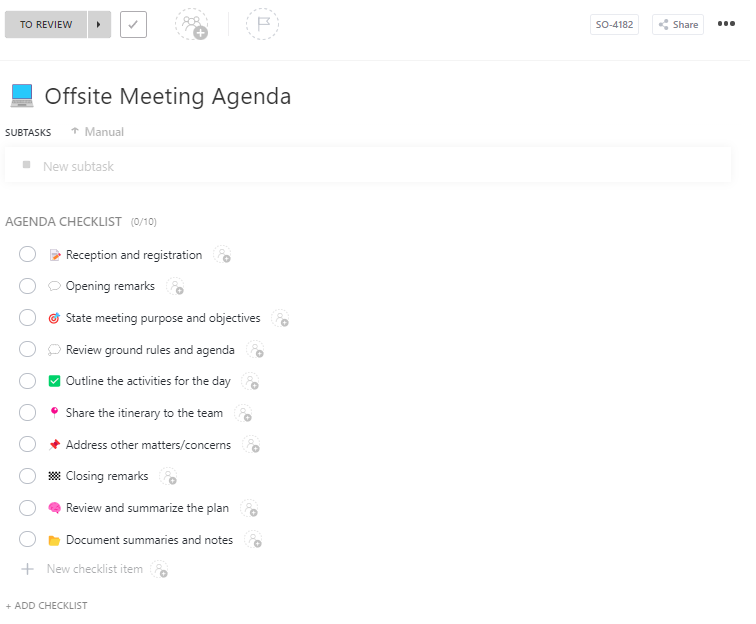This screenshot has height=624, width=756.
Task: Assign someone to Share the itinerary item
Action: (243, 413)
